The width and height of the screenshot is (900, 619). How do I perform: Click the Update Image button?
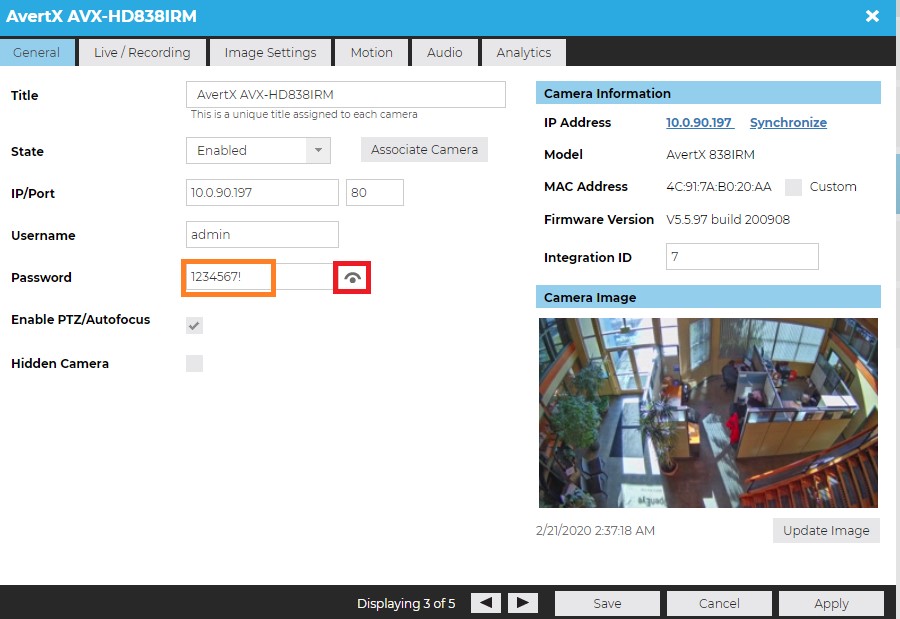click(x=826, y=531)
